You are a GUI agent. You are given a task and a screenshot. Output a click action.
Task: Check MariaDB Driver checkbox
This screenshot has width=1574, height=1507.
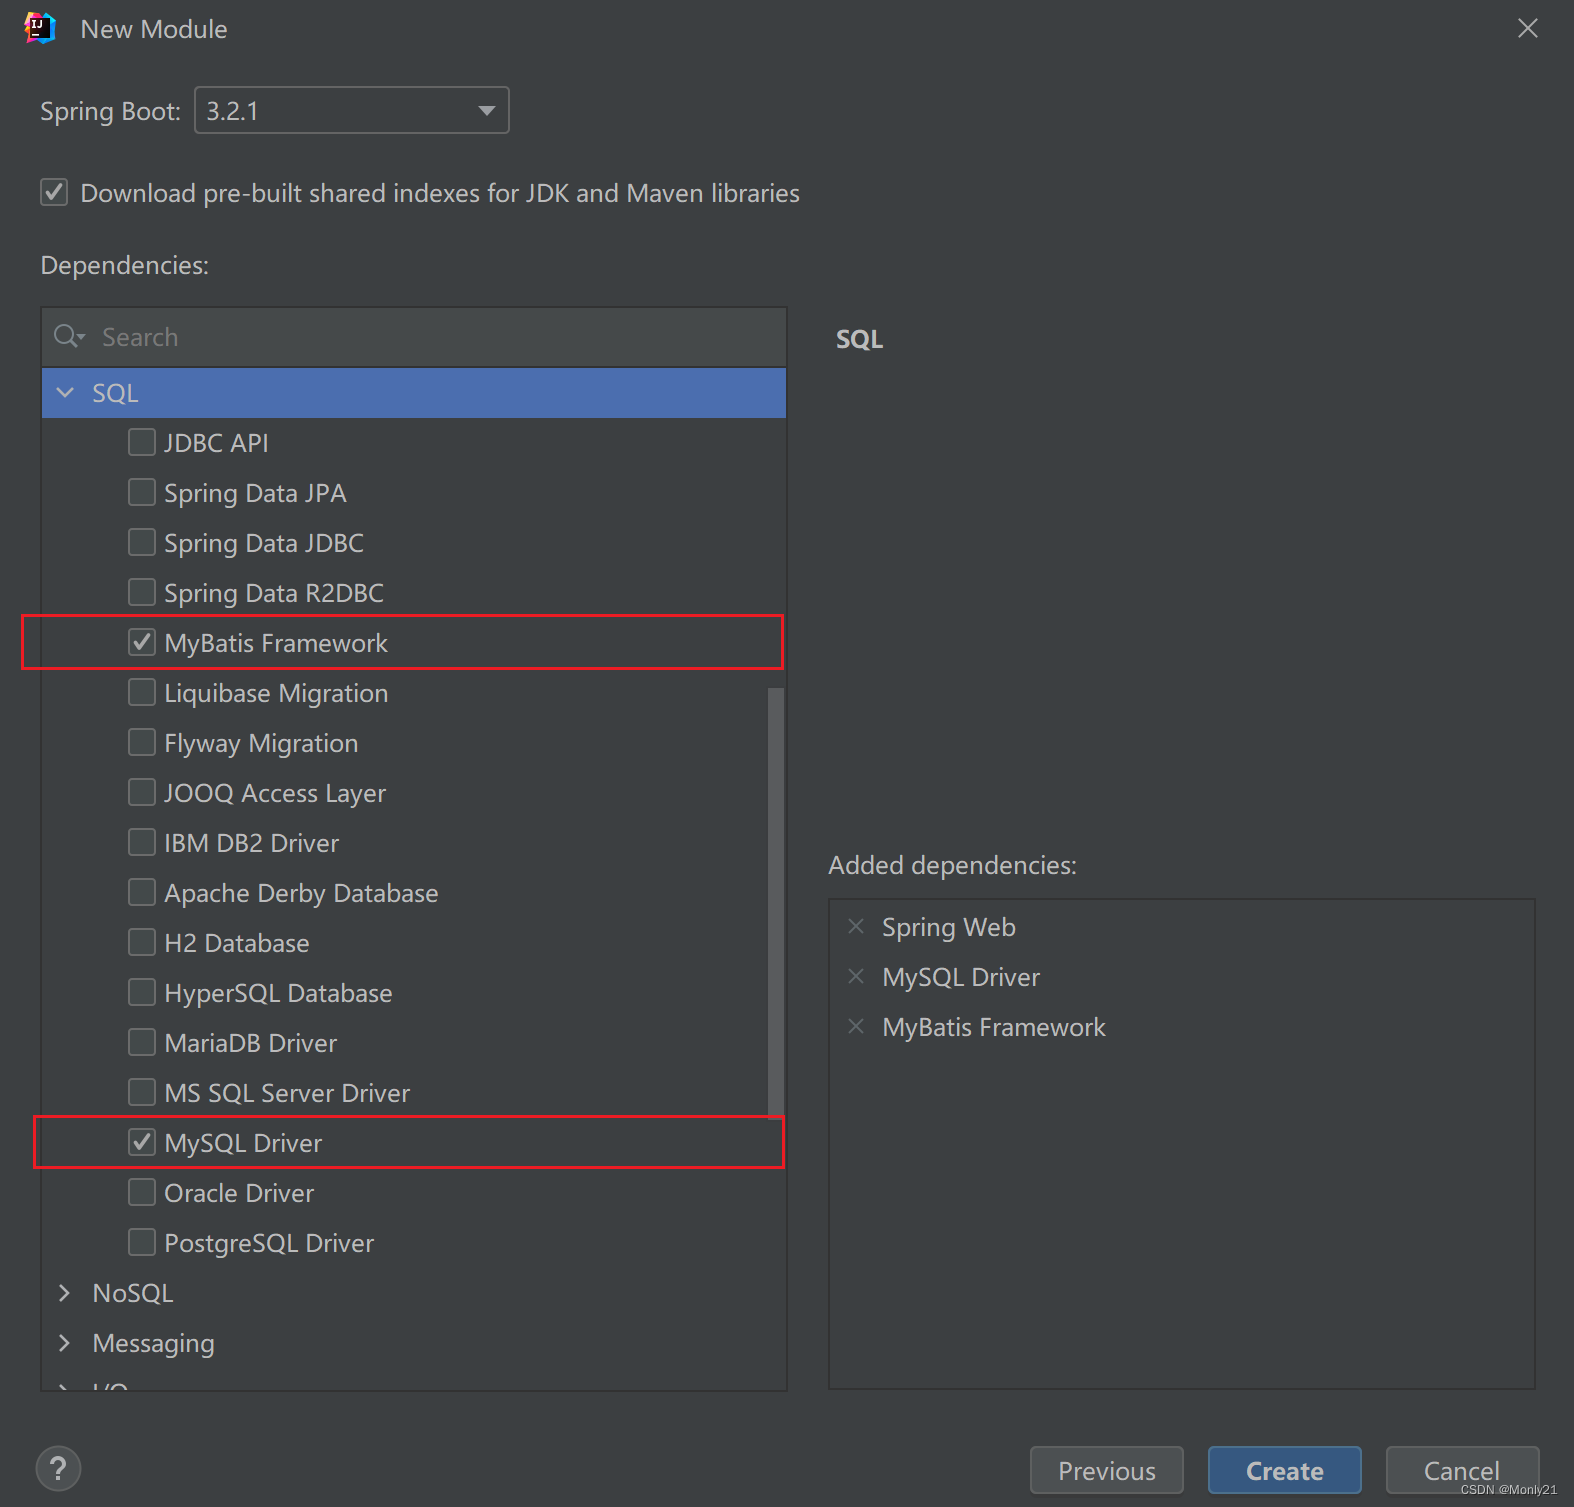(142, 1042)
